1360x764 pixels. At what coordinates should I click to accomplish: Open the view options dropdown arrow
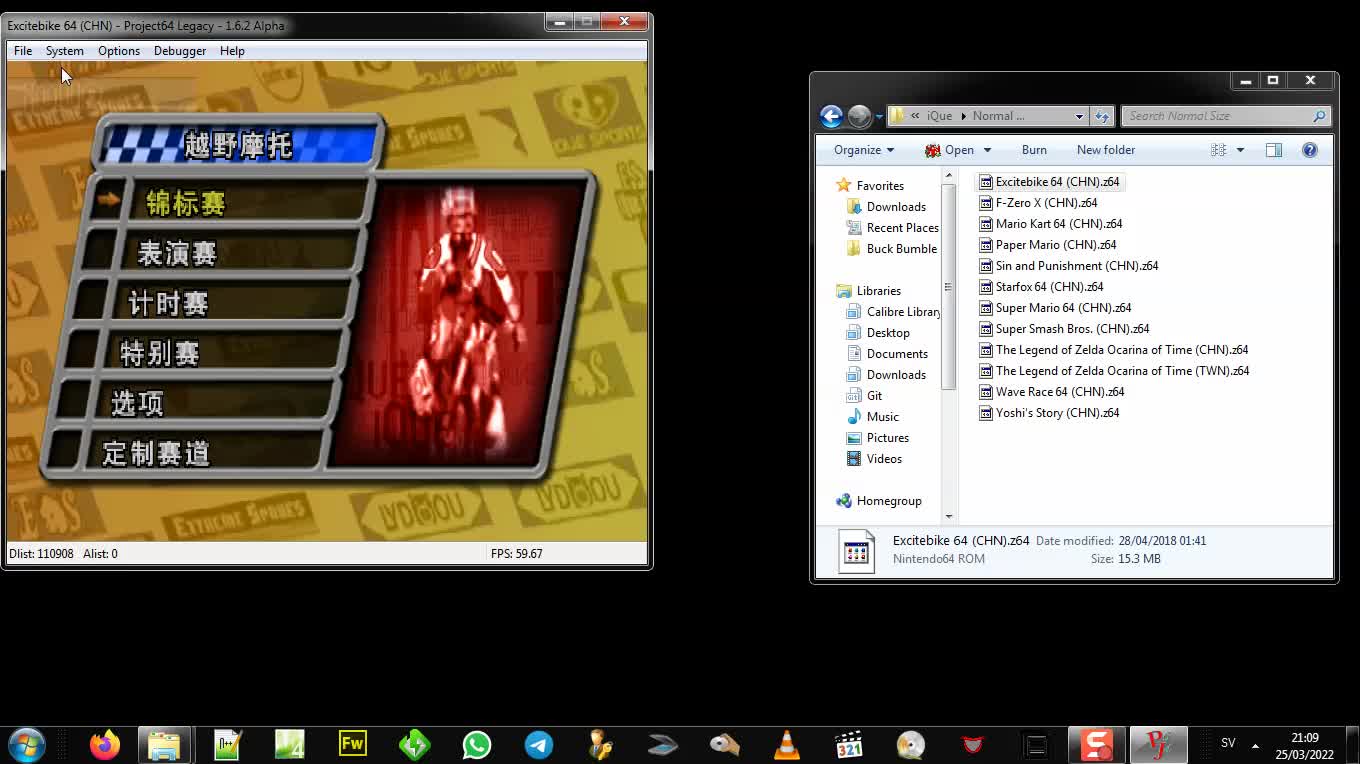tap(1240, 150)
